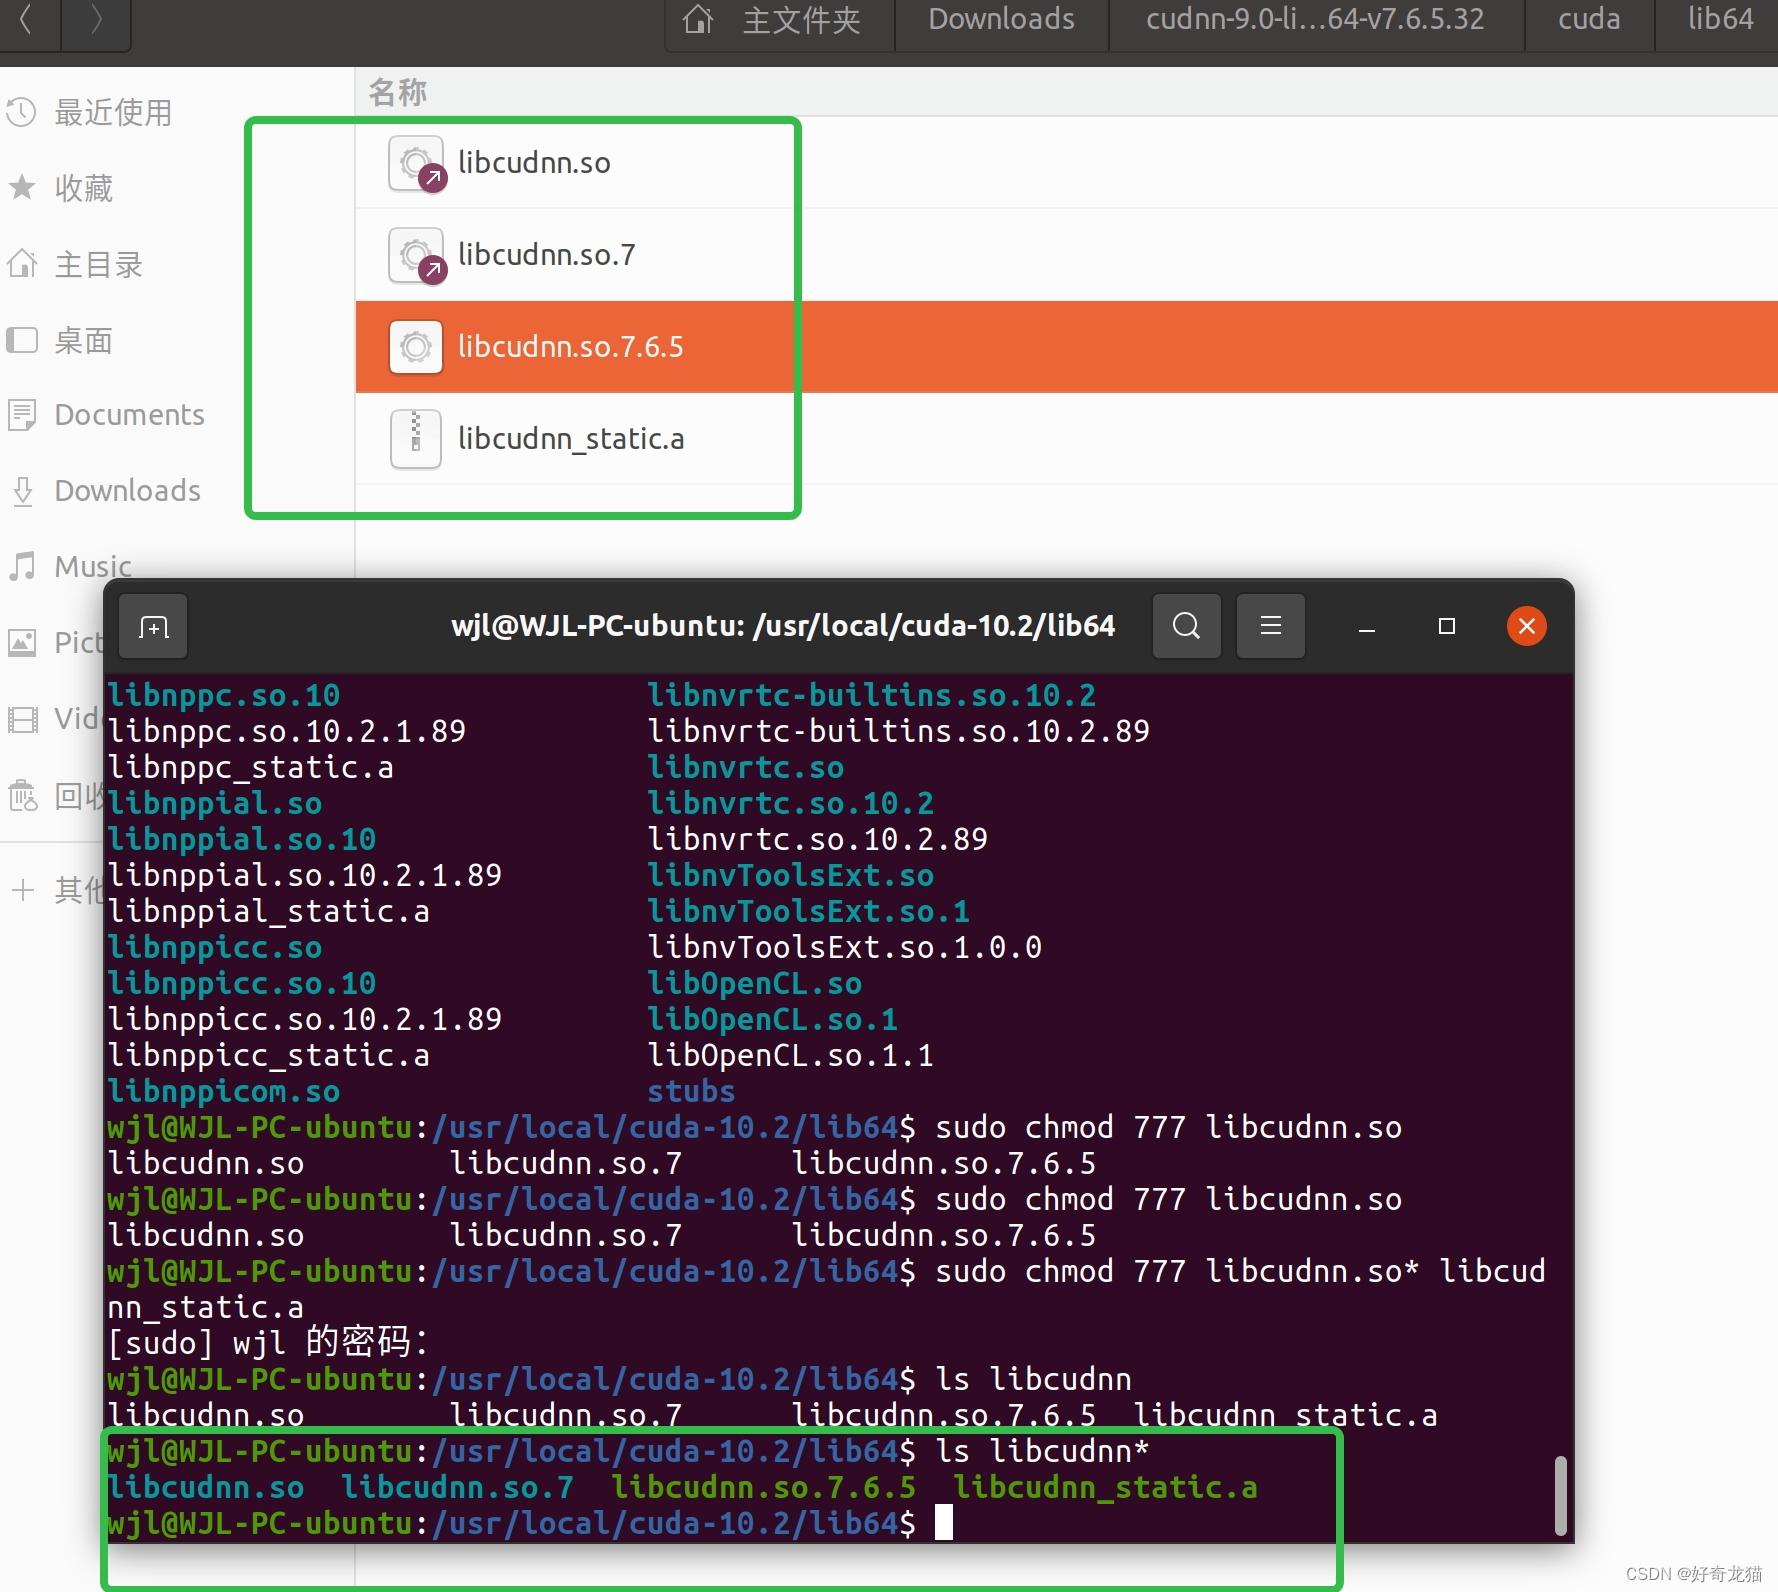
Task: Click libnvToolsExt.so.1.0.0 in terminal output
Action: click(x=845, y=947)
